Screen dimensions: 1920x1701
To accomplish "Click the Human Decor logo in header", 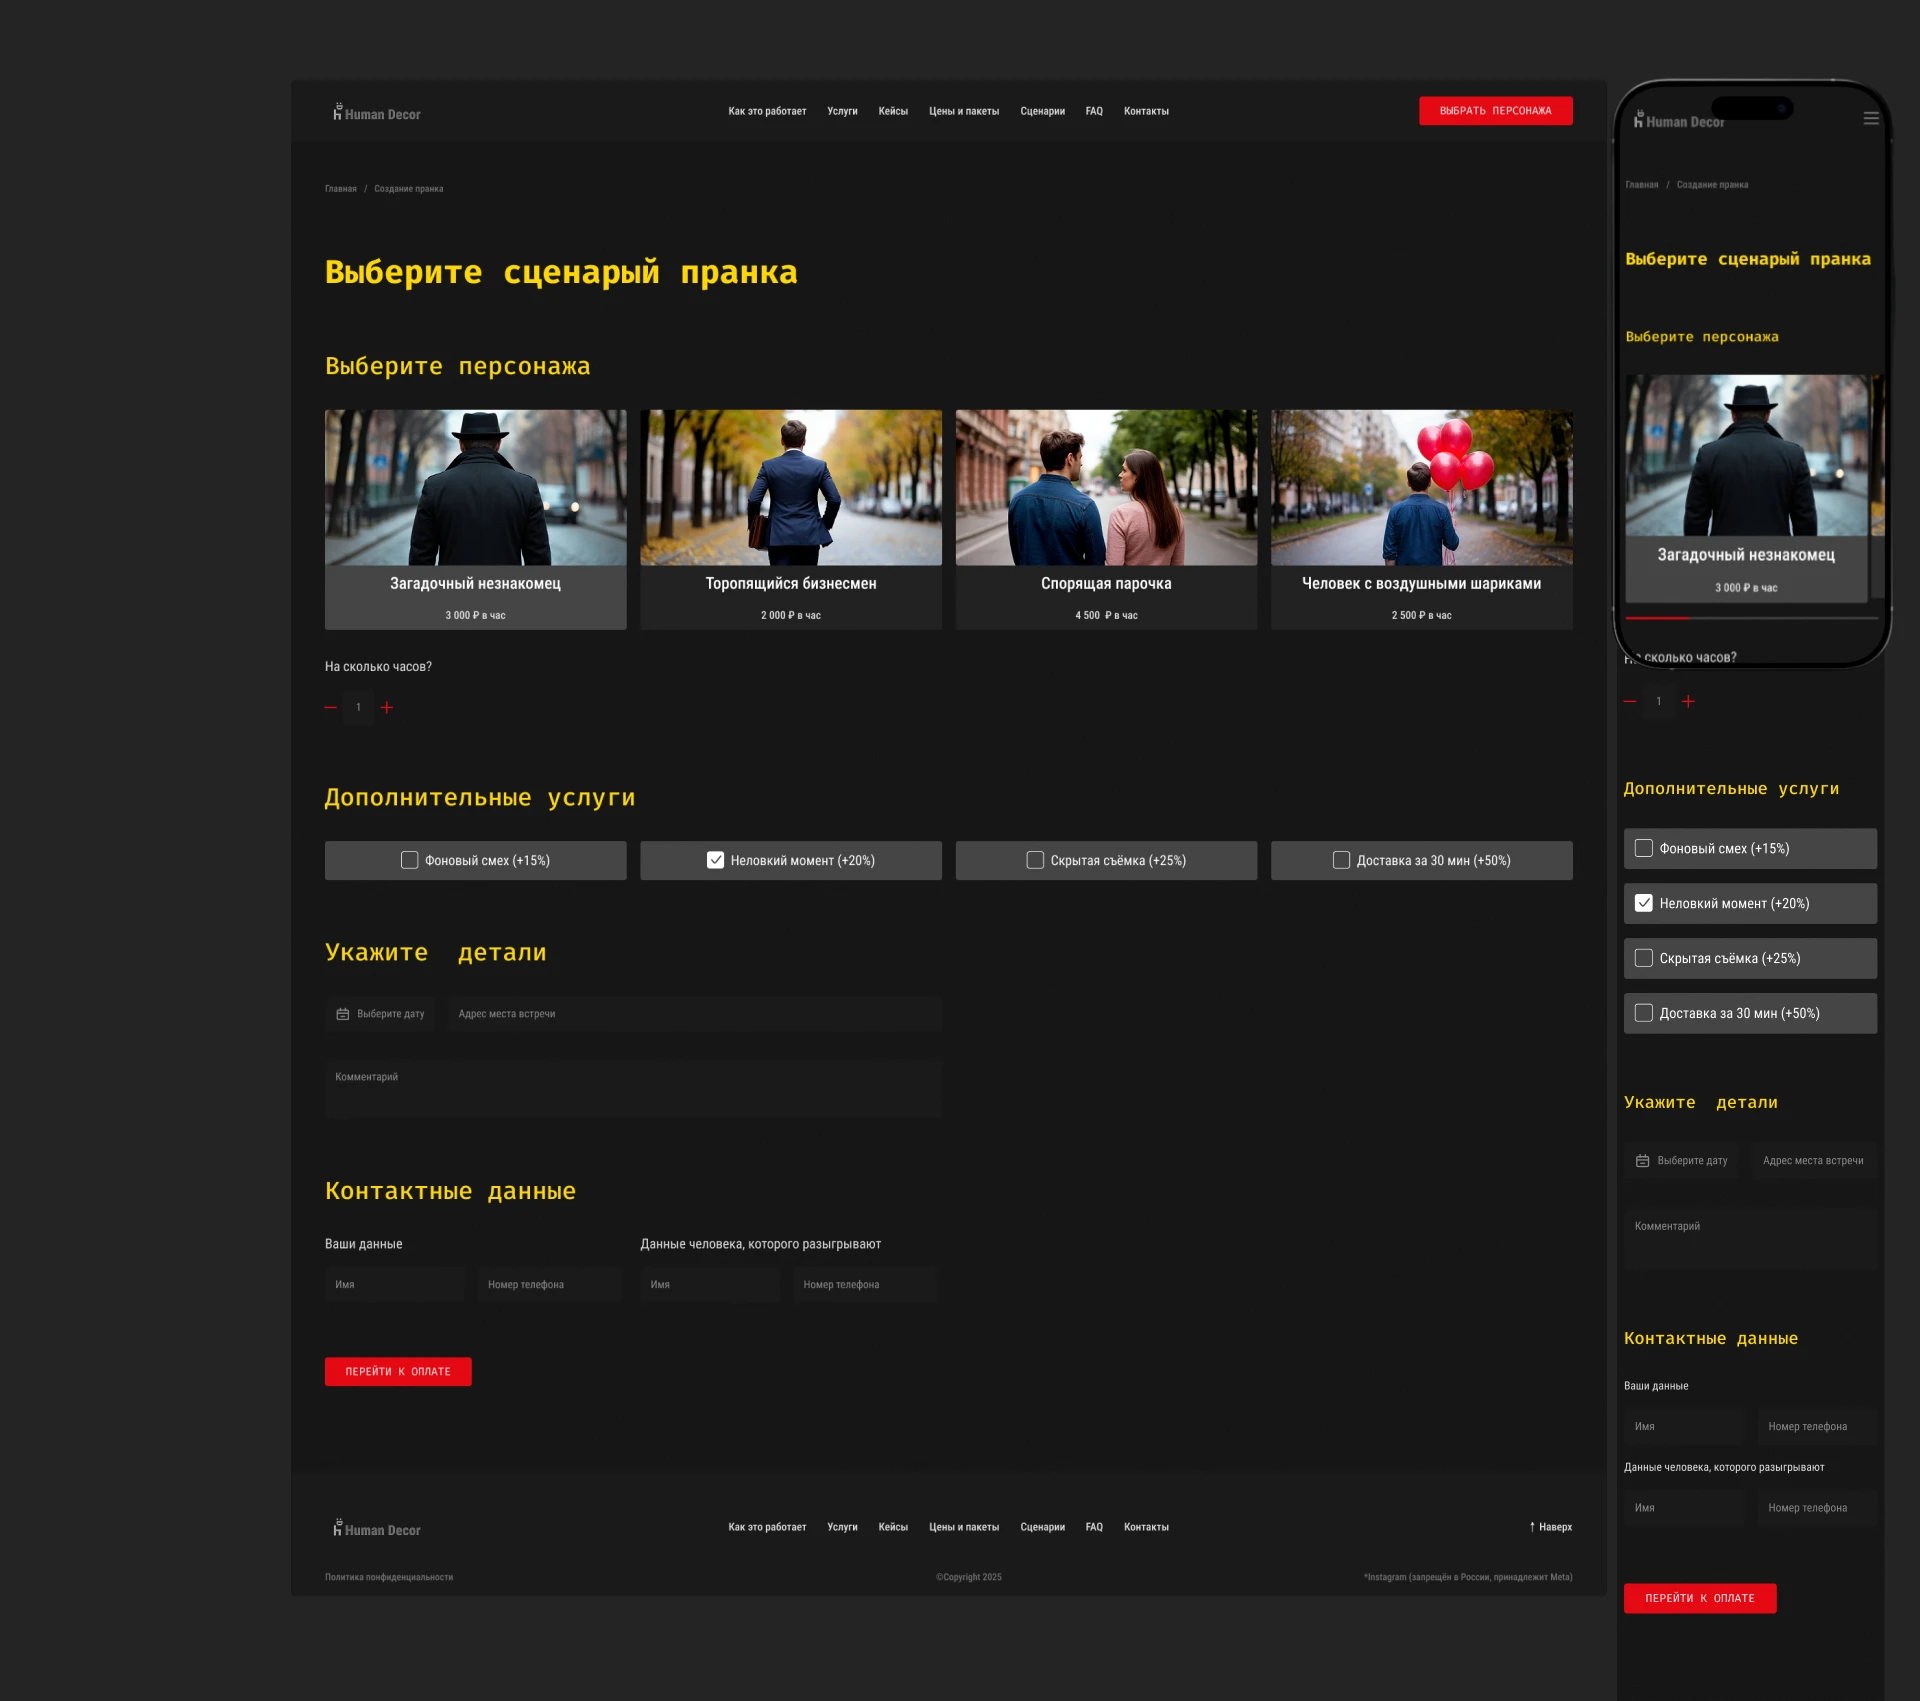I will click(x=377, y=113).
